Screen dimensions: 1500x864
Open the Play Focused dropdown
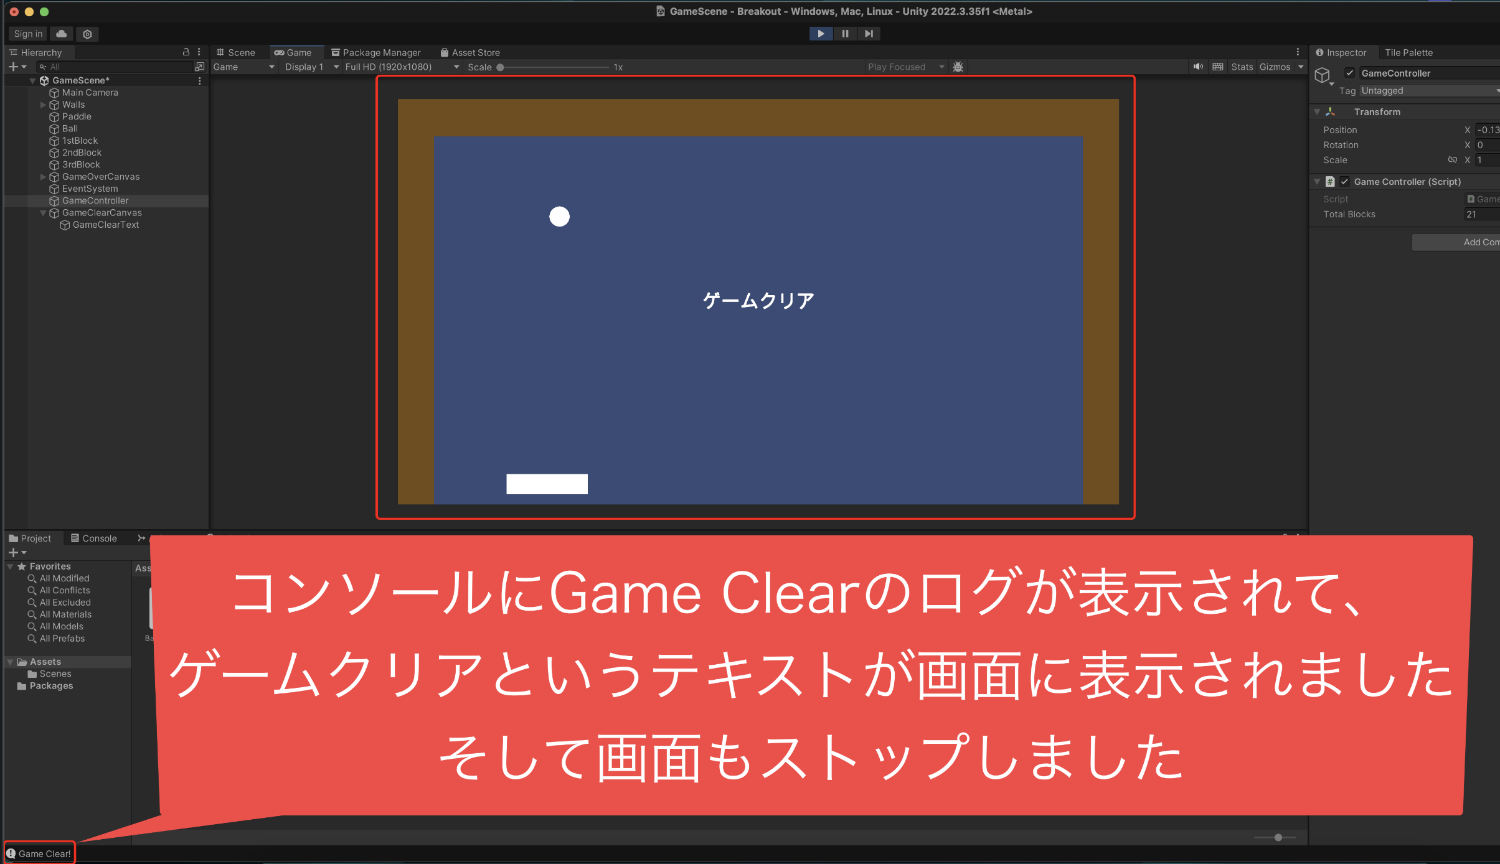pos(905,67)
